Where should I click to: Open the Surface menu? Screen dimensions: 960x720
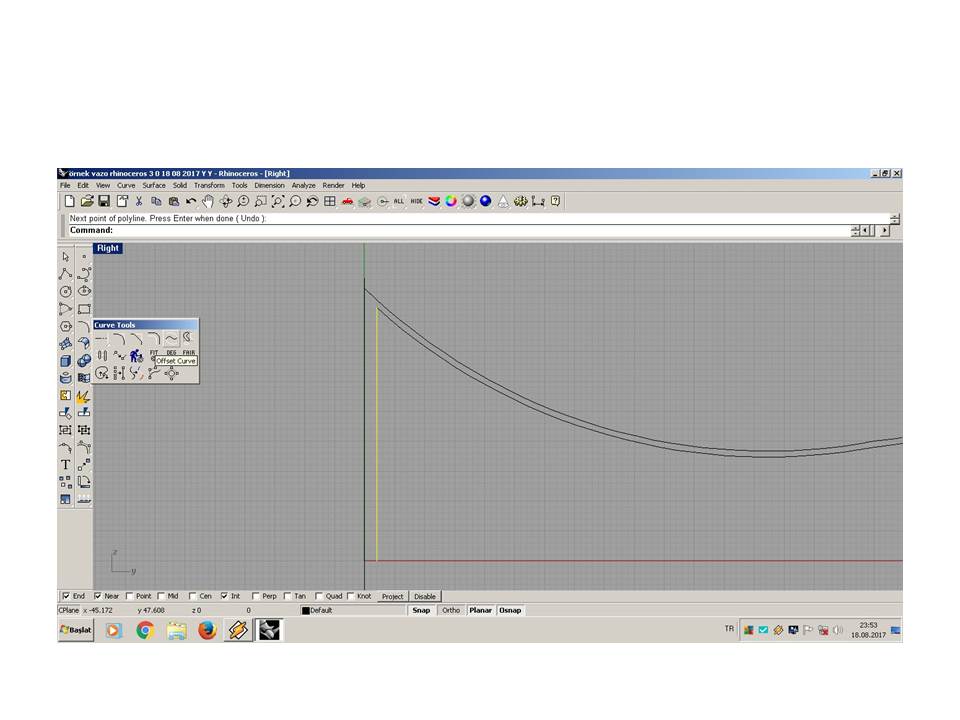click(154, 185)
